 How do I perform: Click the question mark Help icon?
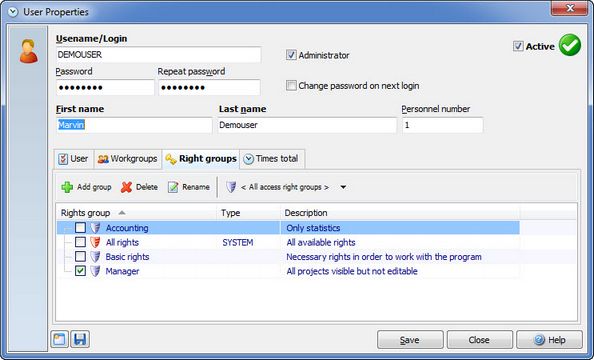click(x=539, y=340)
